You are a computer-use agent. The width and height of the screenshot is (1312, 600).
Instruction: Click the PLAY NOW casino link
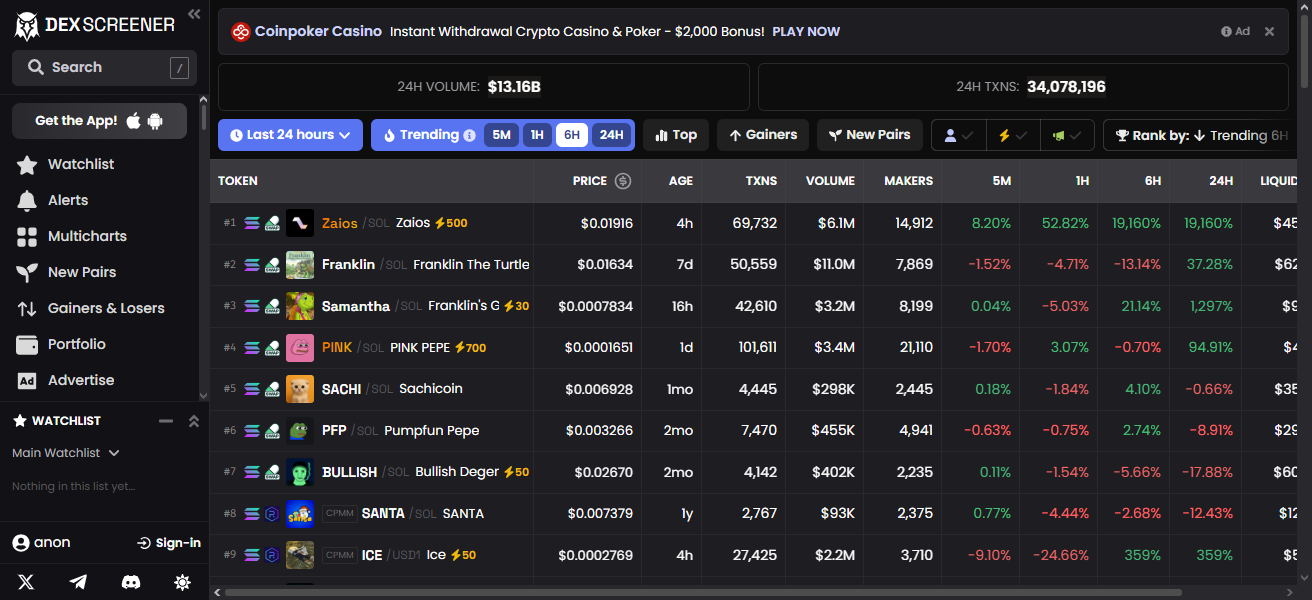[806, 31]
